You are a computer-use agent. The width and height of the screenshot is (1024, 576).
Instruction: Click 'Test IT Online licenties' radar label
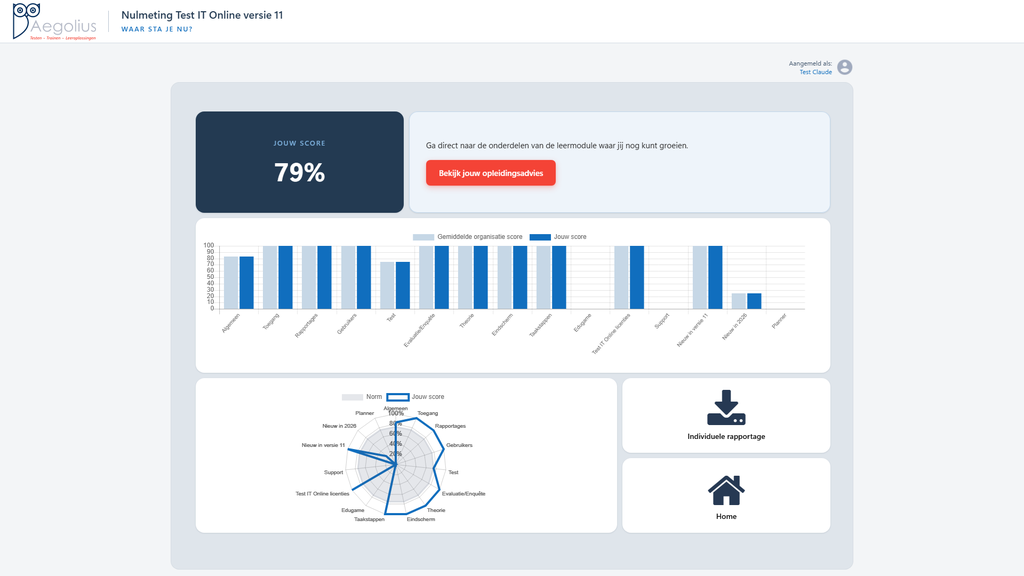coord(322,494)
